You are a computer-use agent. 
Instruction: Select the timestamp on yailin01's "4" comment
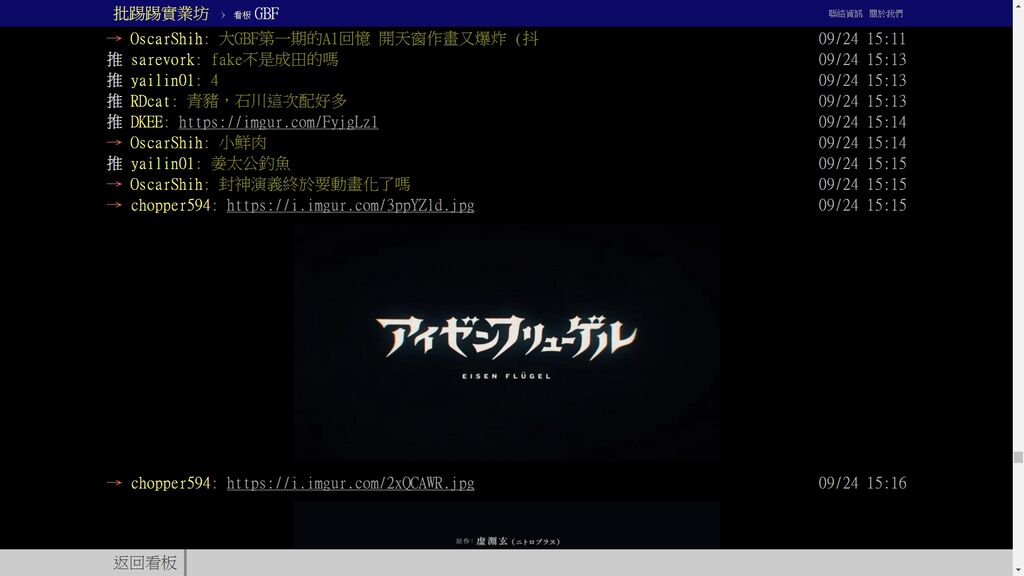point(862,81)
